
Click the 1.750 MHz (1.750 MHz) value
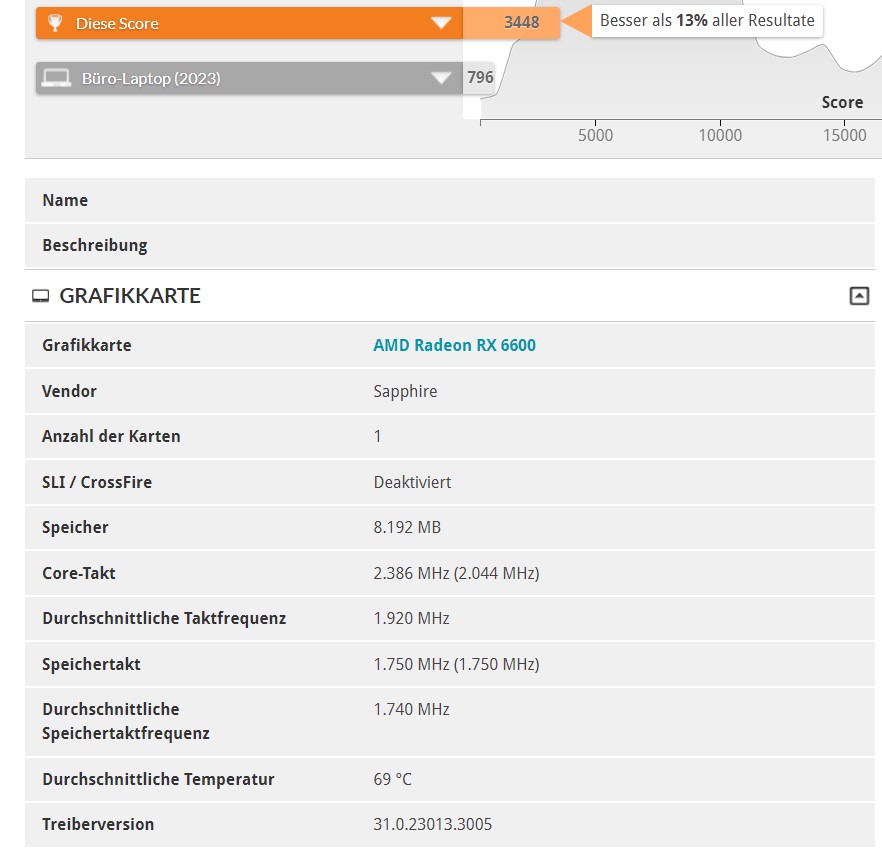[x=457, y=664]
